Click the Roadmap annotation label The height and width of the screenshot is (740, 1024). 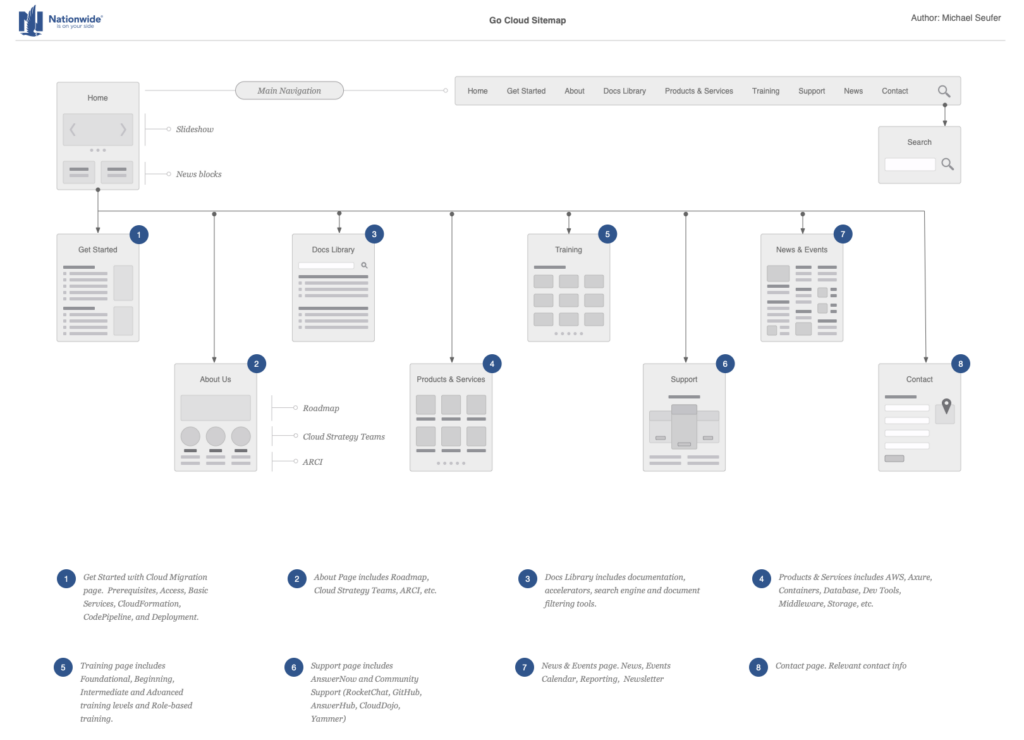[321, 408]
